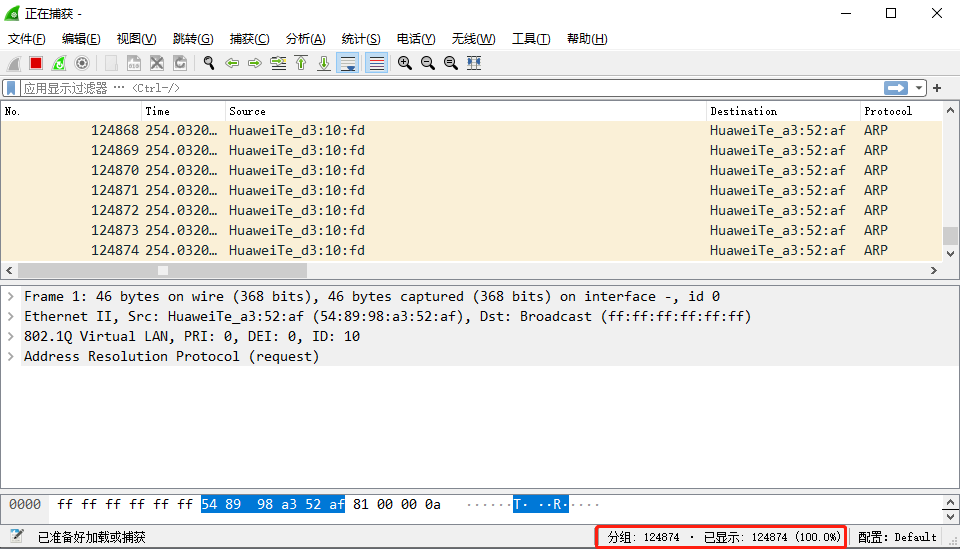This screenshot has width=960, height=549.
Task: Click the display filter input field
Action: click(452, 88)
